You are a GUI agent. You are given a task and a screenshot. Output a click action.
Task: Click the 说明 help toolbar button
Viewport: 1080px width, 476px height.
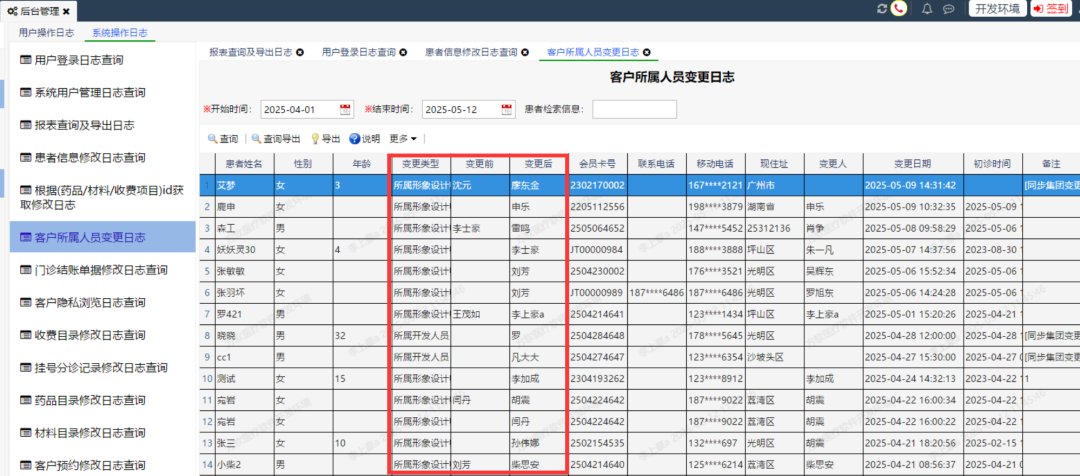point(364,138)
